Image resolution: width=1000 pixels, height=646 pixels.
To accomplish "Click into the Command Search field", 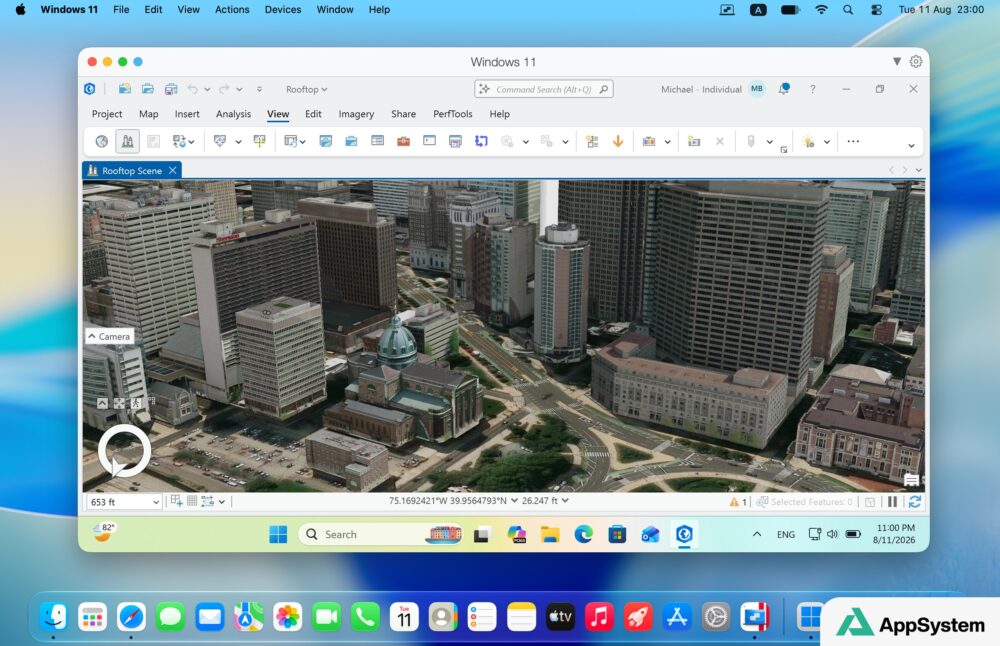I will point(544,89).
